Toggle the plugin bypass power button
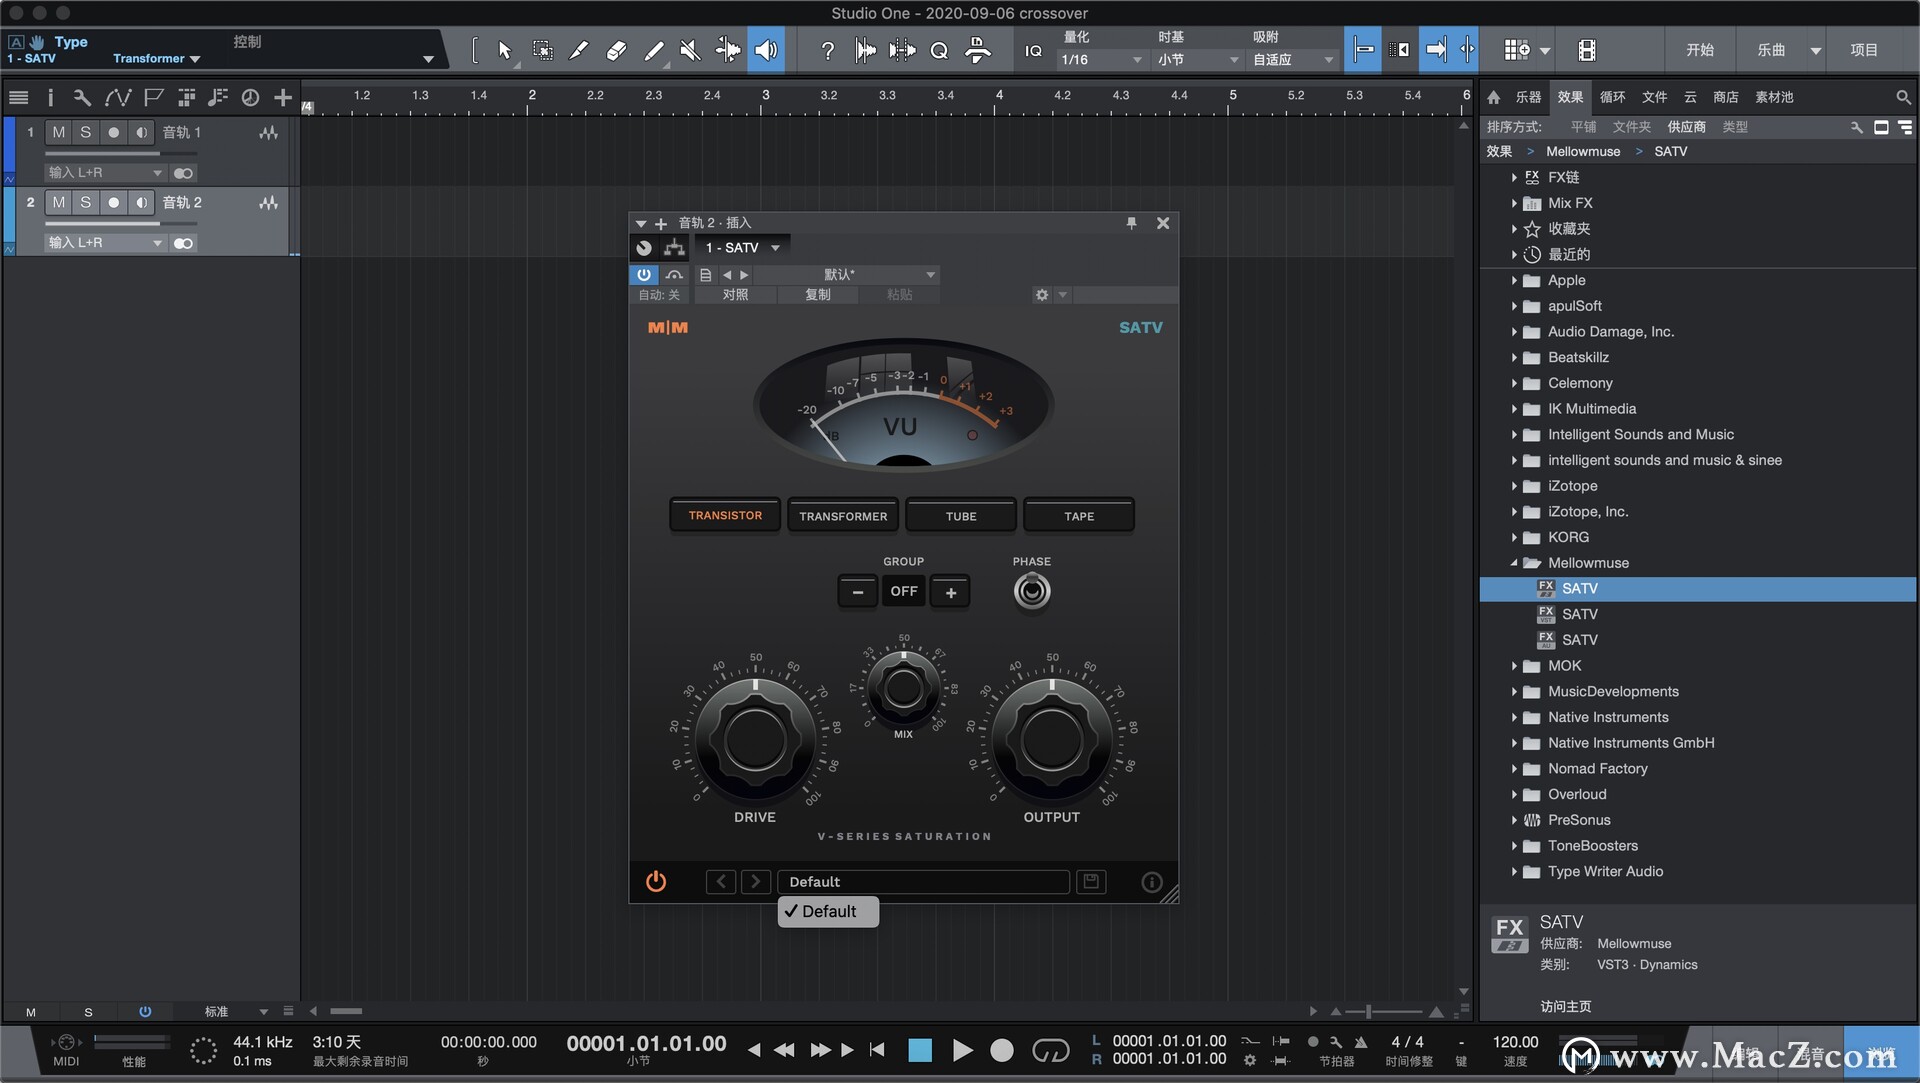Screen dimensions: 1920x1083 (644, 274)
